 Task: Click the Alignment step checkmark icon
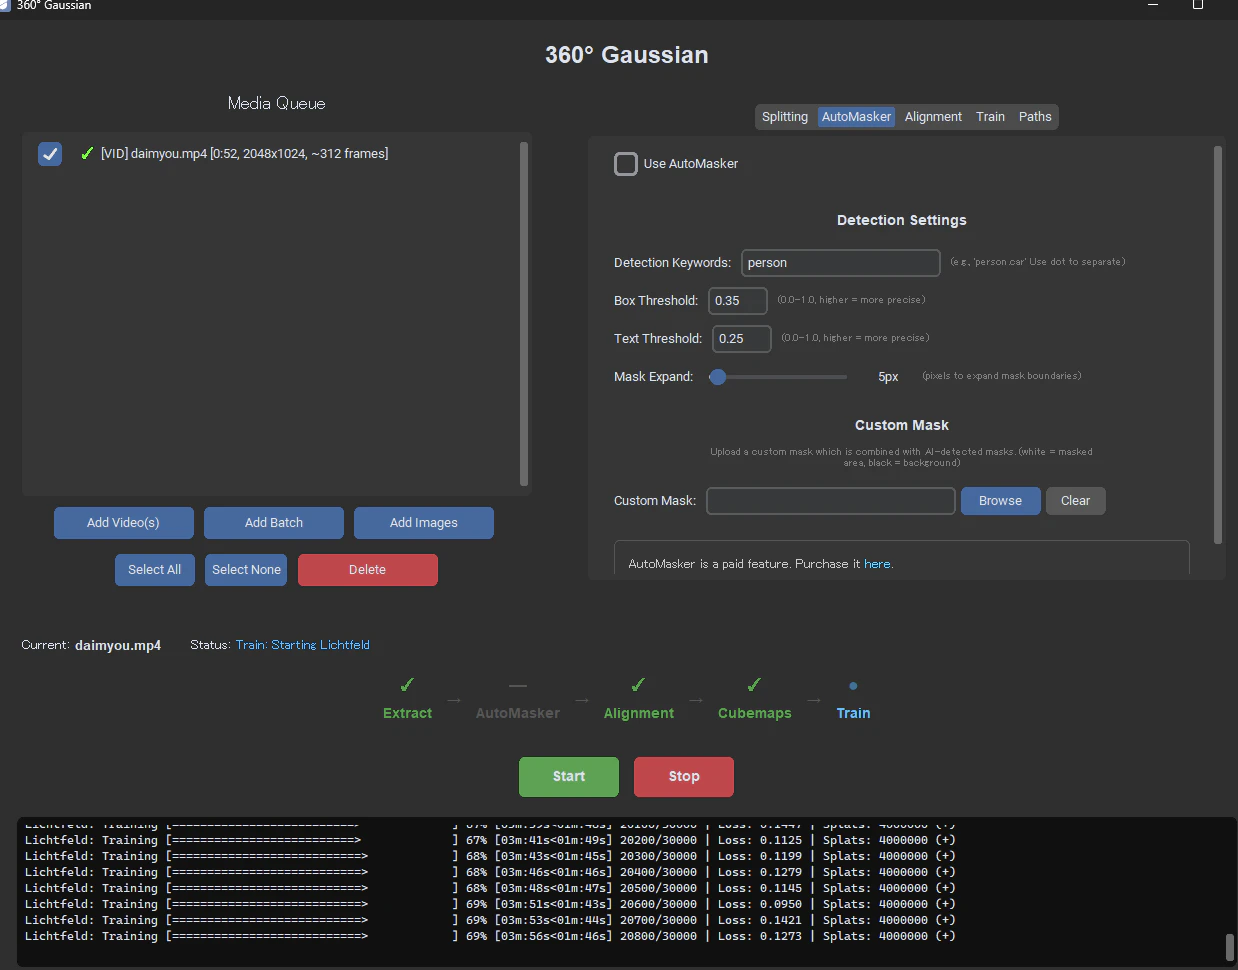(638, 685)
